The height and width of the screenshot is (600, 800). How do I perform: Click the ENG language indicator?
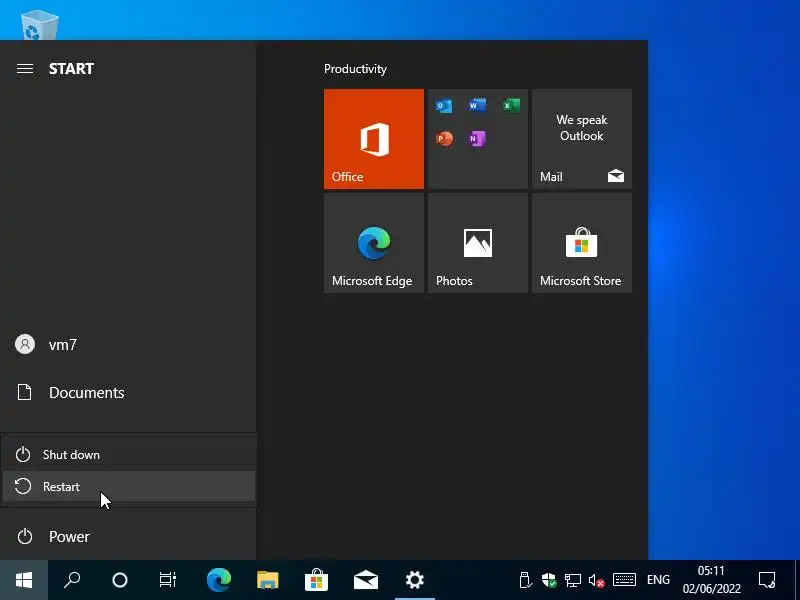[x=658, y=580]
